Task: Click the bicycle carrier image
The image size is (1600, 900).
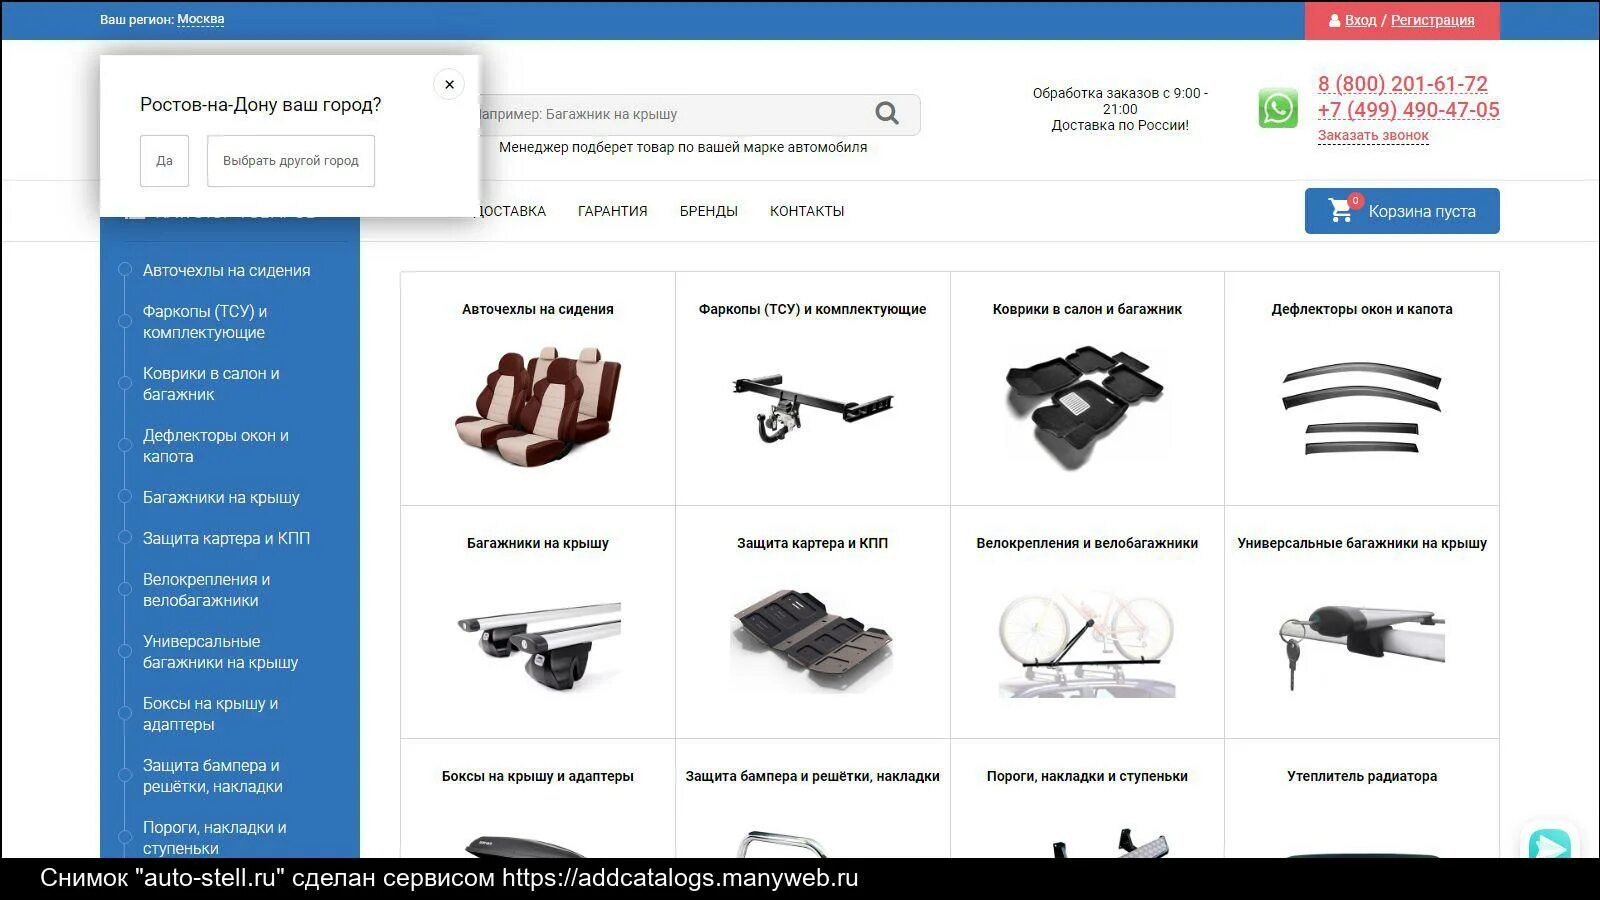Action: tap(1086, 642)
